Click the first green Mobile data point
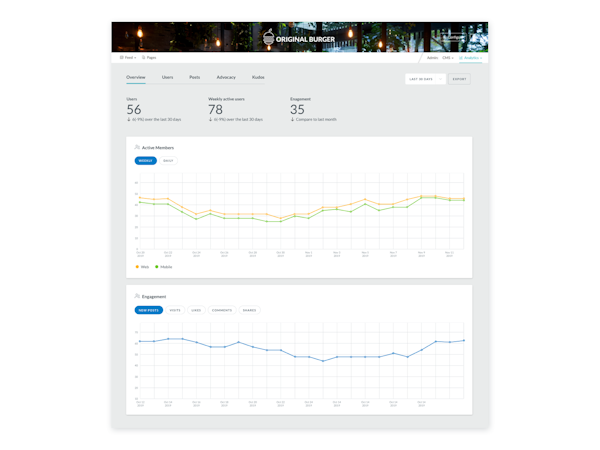 [x=140, y=202]
